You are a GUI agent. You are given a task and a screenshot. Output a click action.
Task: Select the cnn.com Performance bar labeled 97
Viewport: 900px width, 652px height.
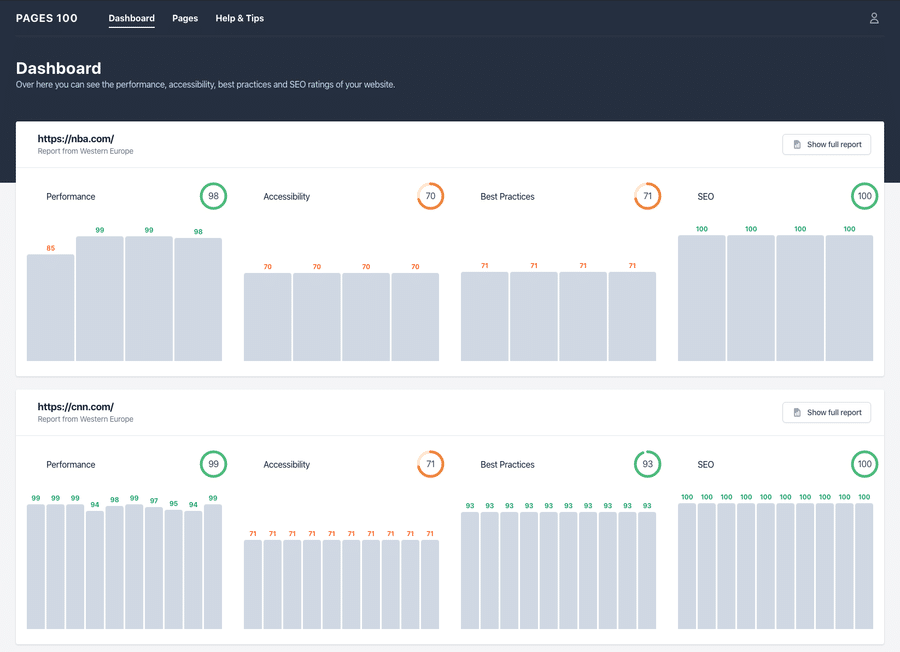point(154,568)
